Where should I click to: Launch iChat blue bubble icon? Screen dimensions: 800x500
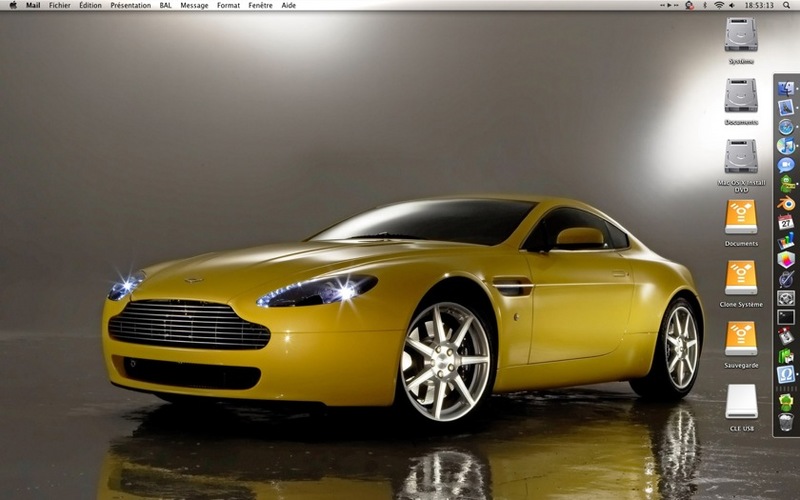(x=786, y=165)
